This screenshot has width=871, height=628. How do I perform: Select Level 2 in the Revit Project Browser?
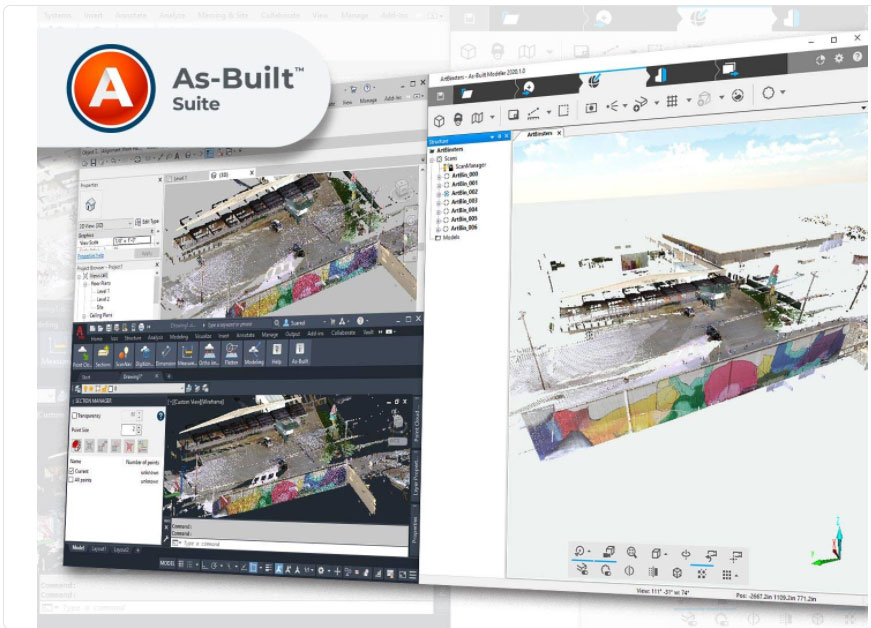(103, 299)
